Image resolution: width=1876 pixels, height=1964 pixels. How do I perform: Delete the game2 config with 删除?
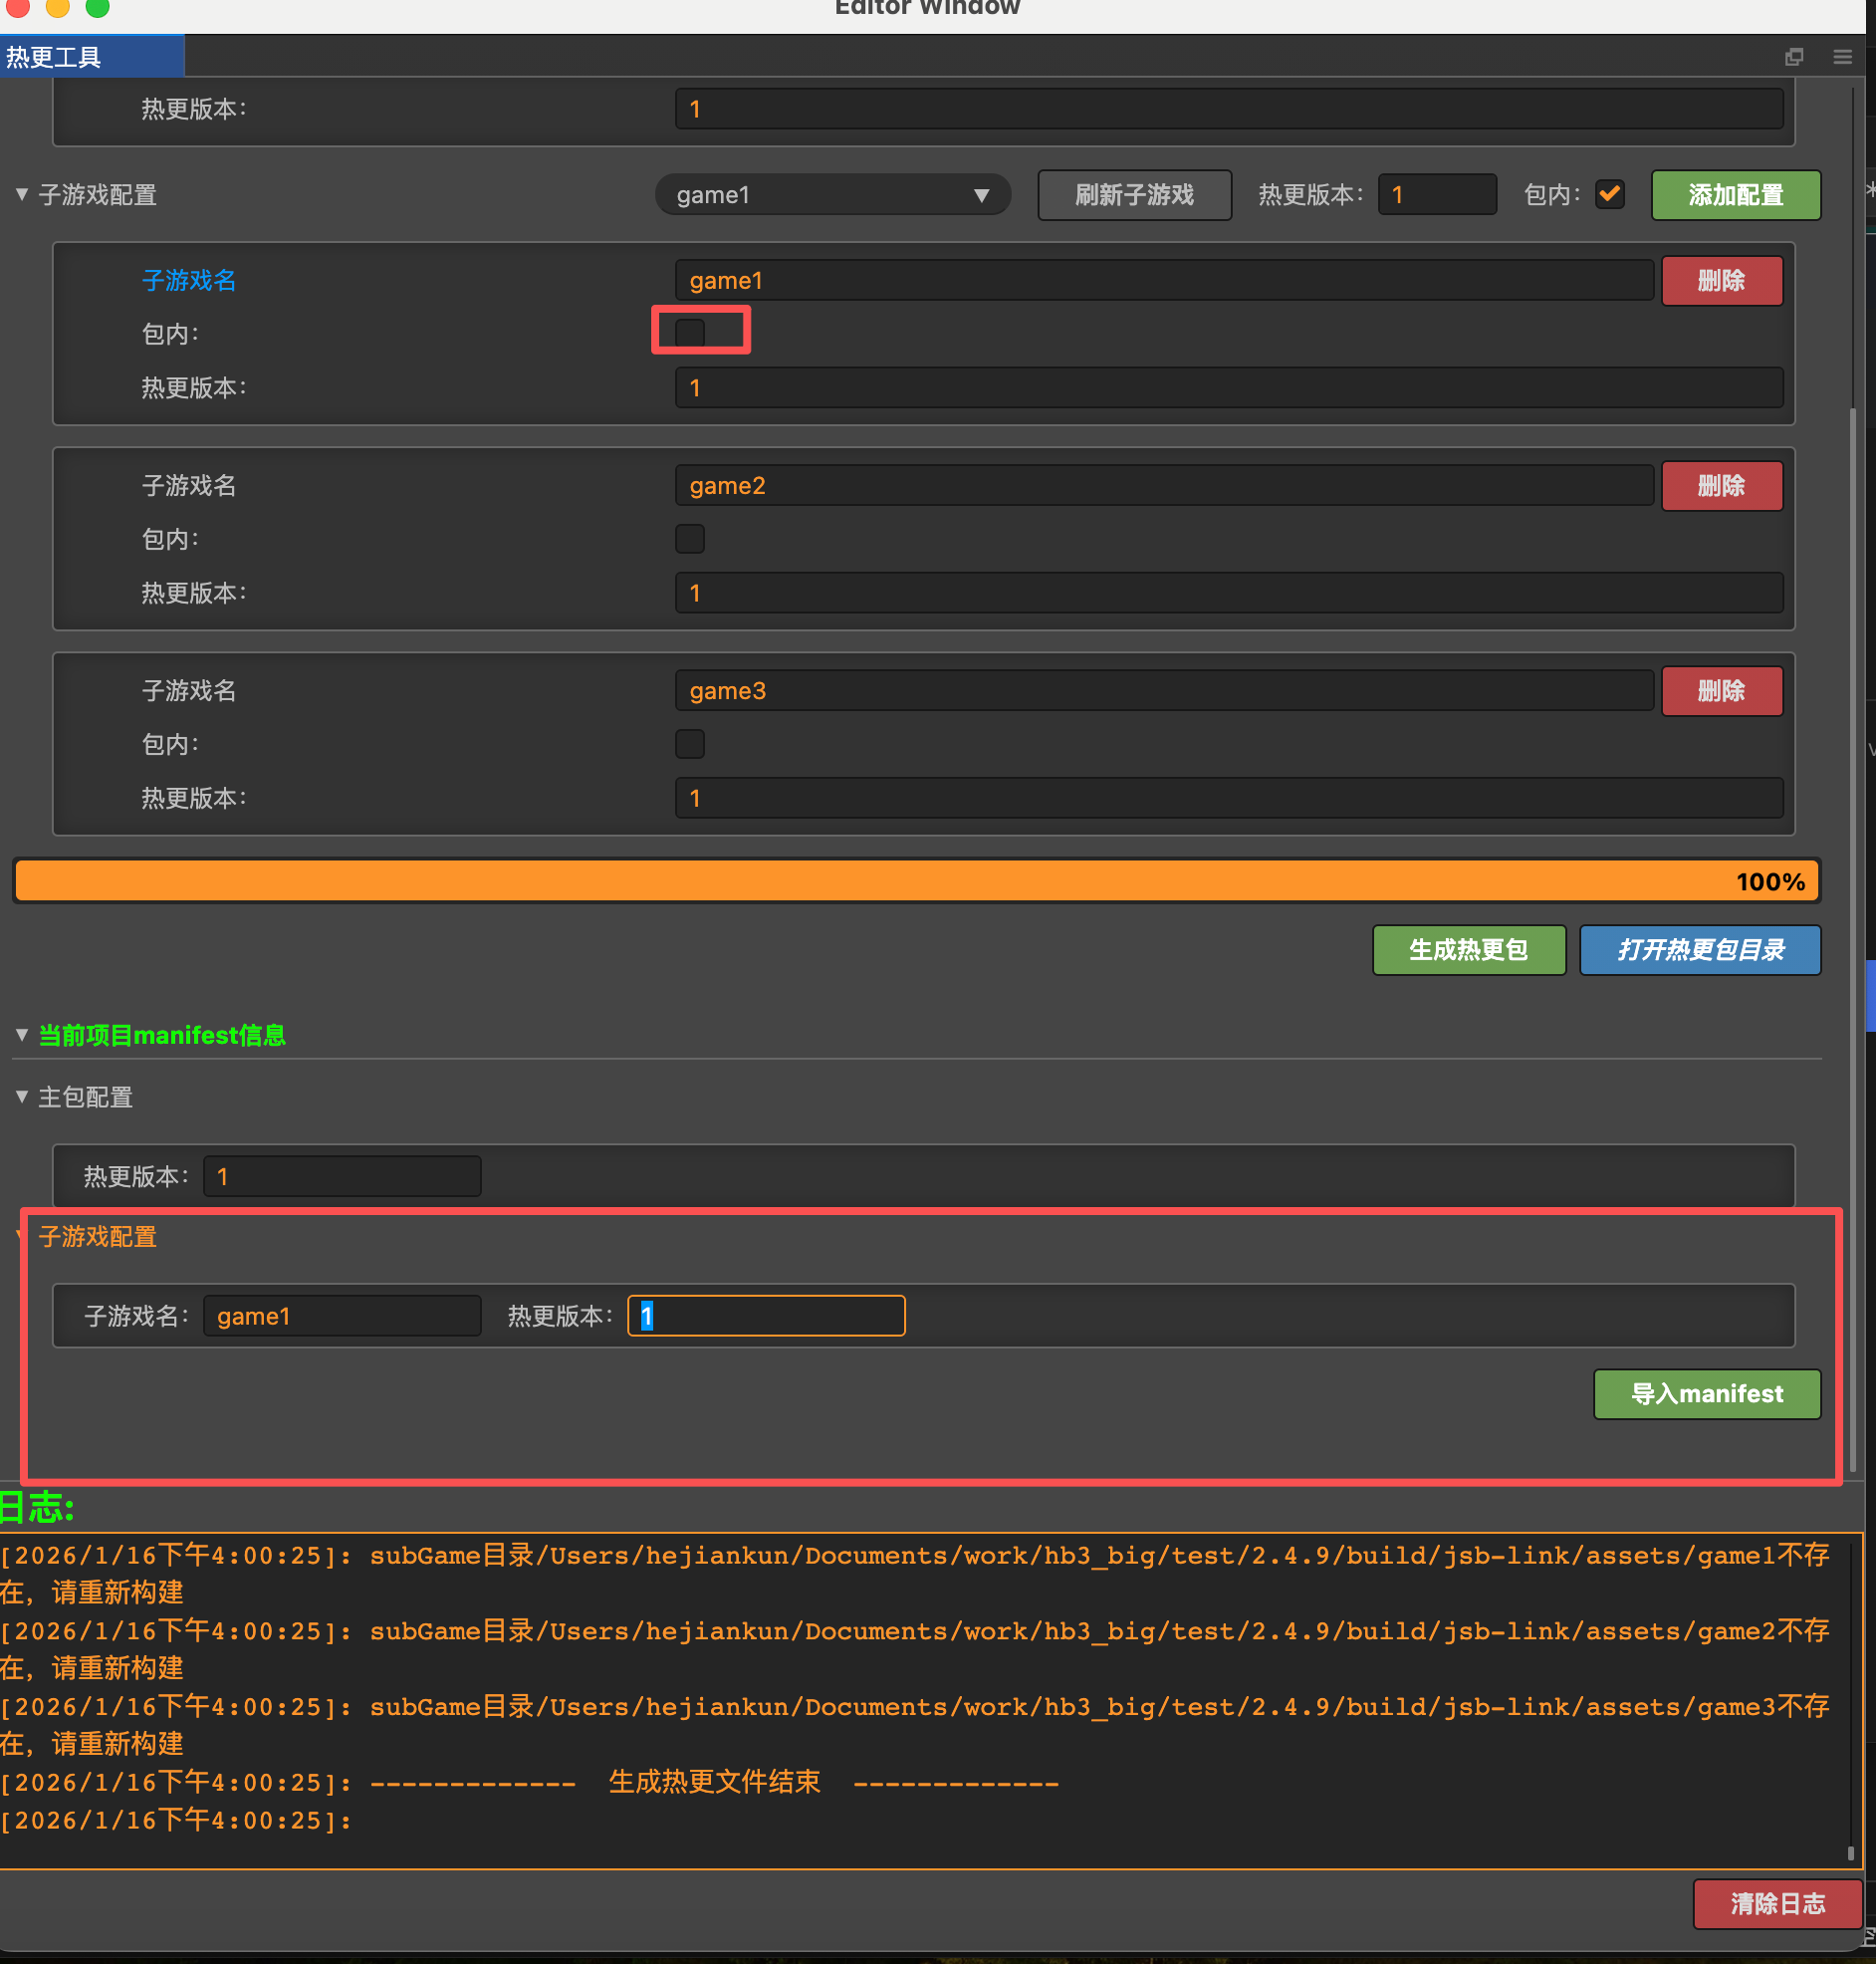(x=1721, y=486)
